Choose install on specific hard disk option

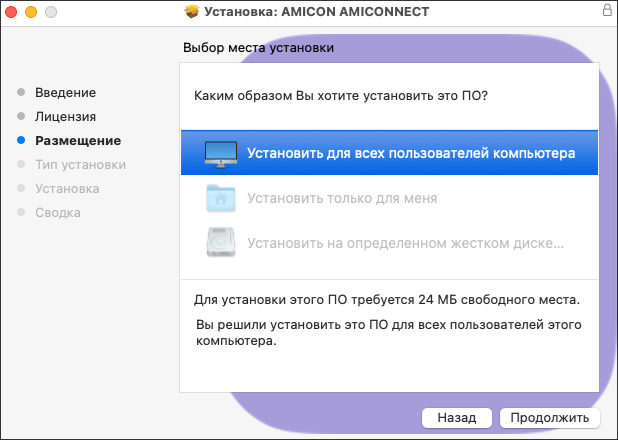click(406, 242)
